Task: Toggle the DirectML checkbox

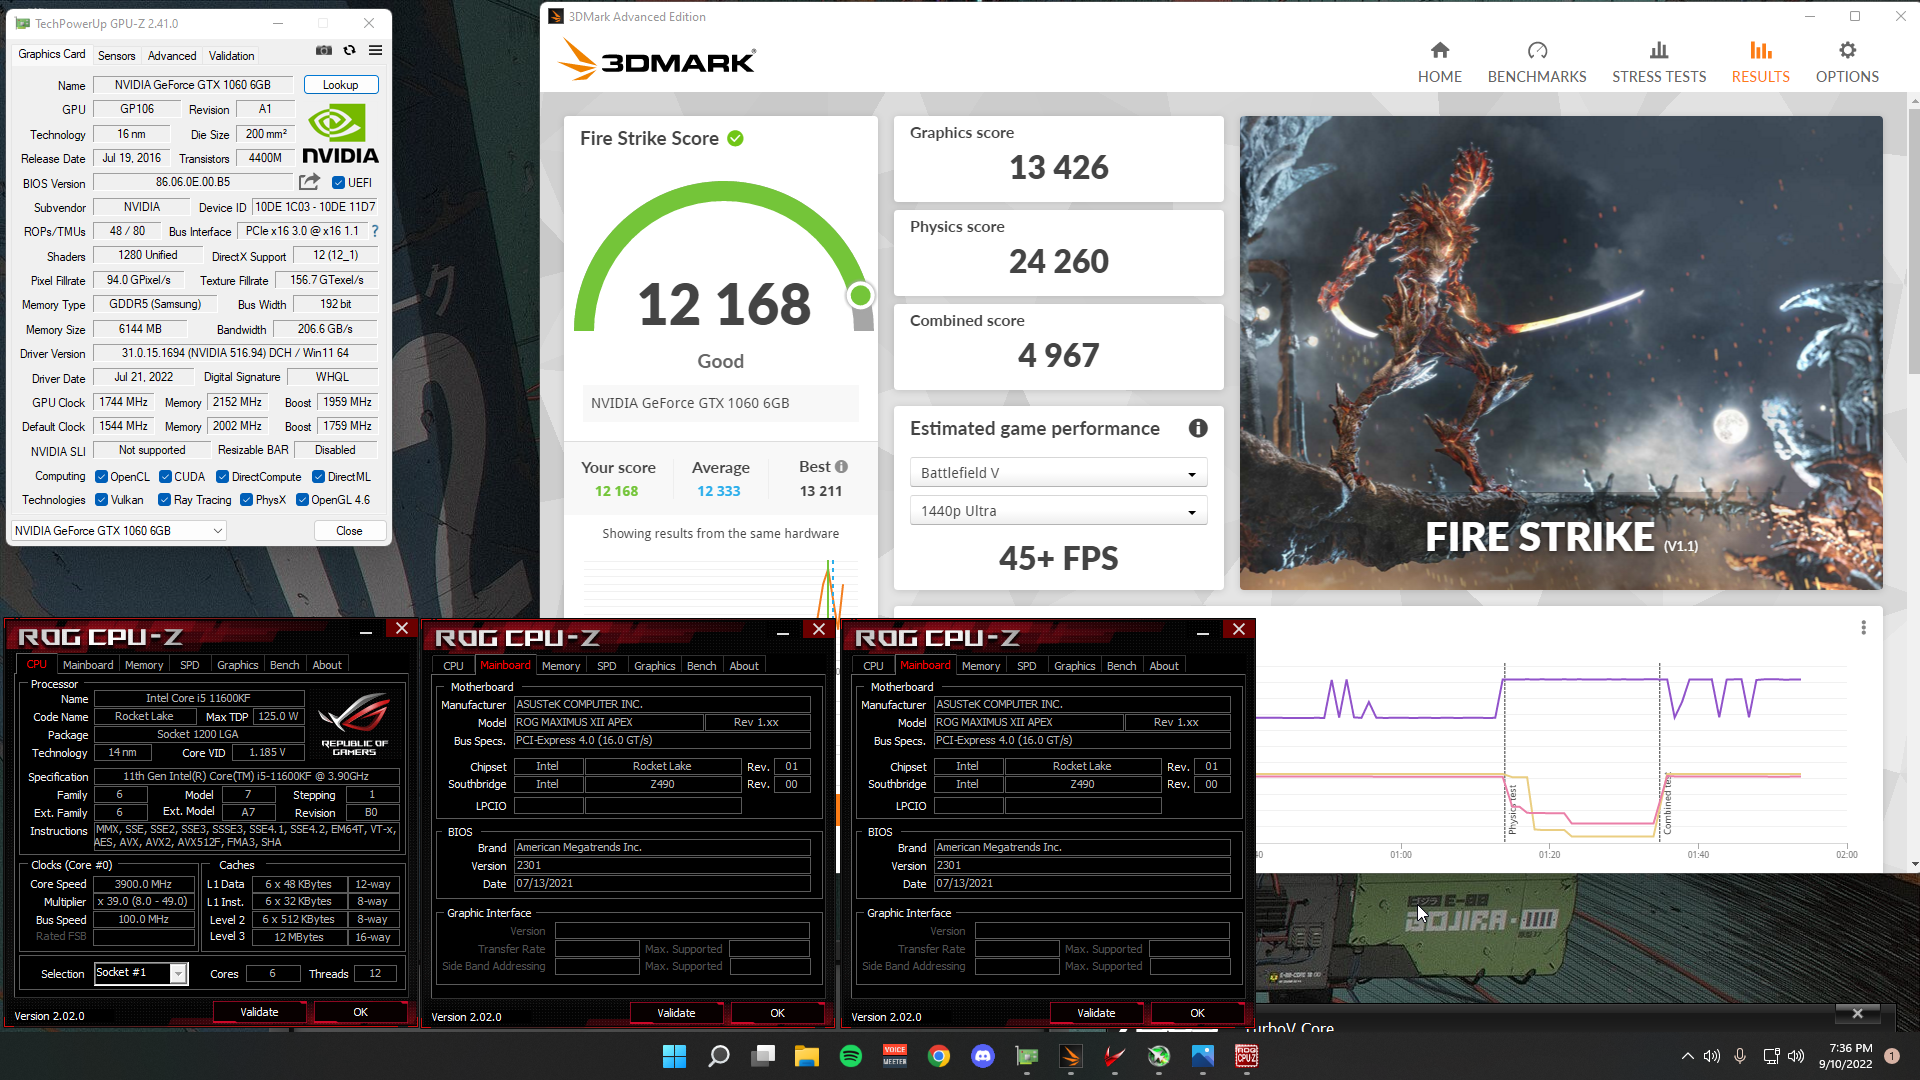Action: (318, 477)
